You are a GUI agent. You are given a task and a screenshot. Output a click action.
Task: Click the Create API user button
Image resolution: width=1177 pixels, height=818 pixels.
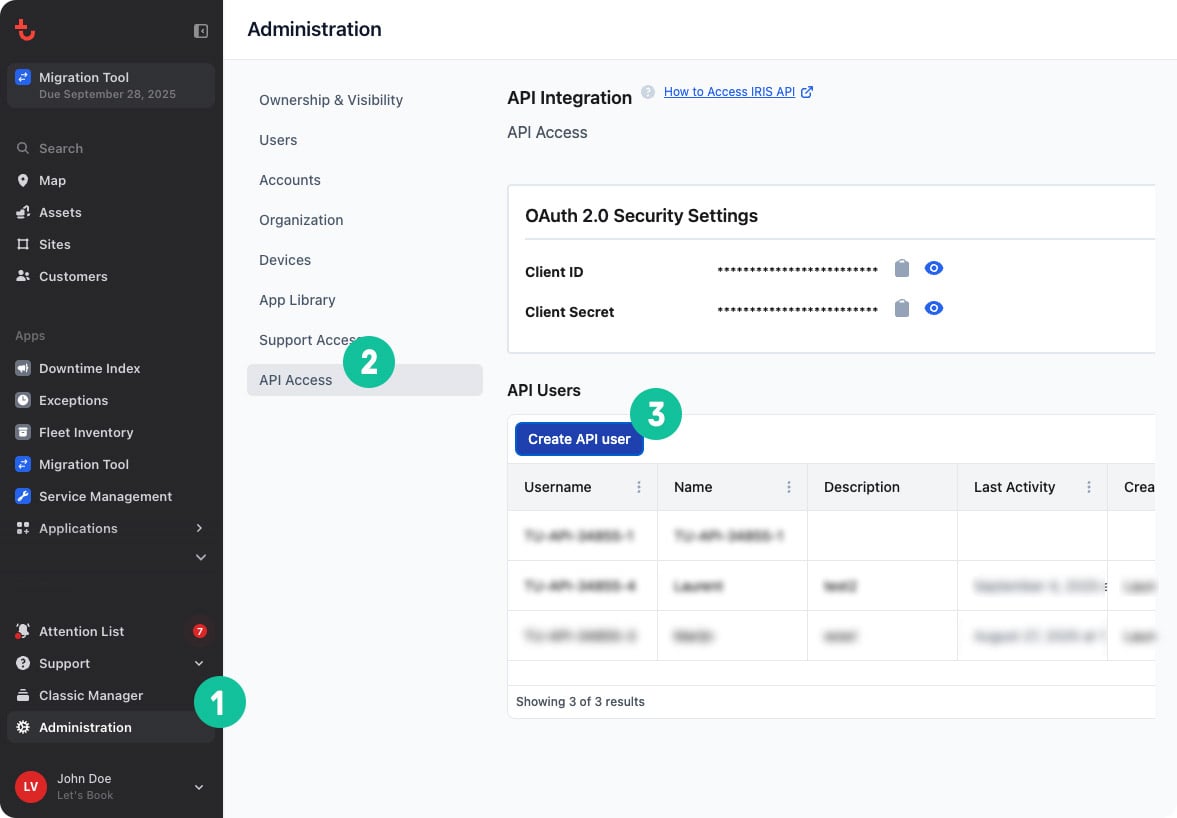coord(579,439)
